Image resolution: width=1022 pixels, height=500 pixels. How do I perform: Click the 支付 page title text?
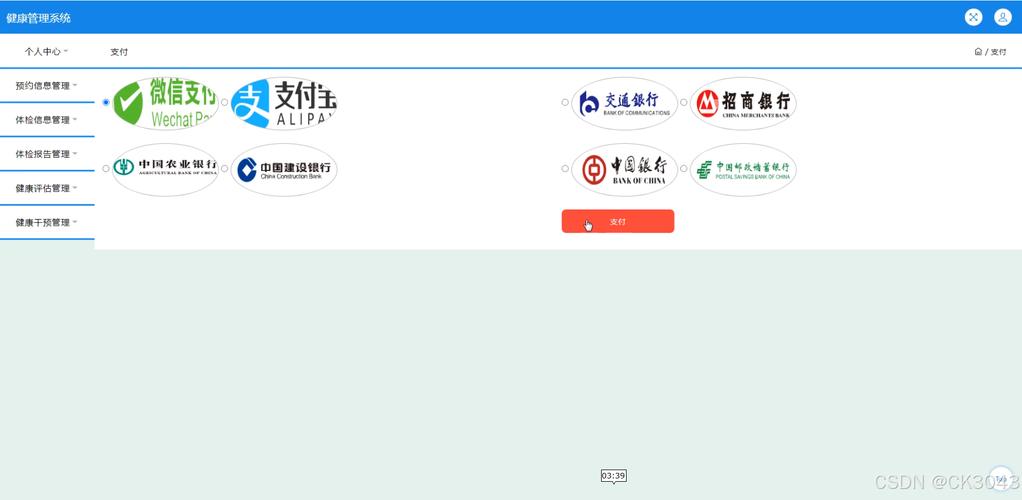coord(119,52)
